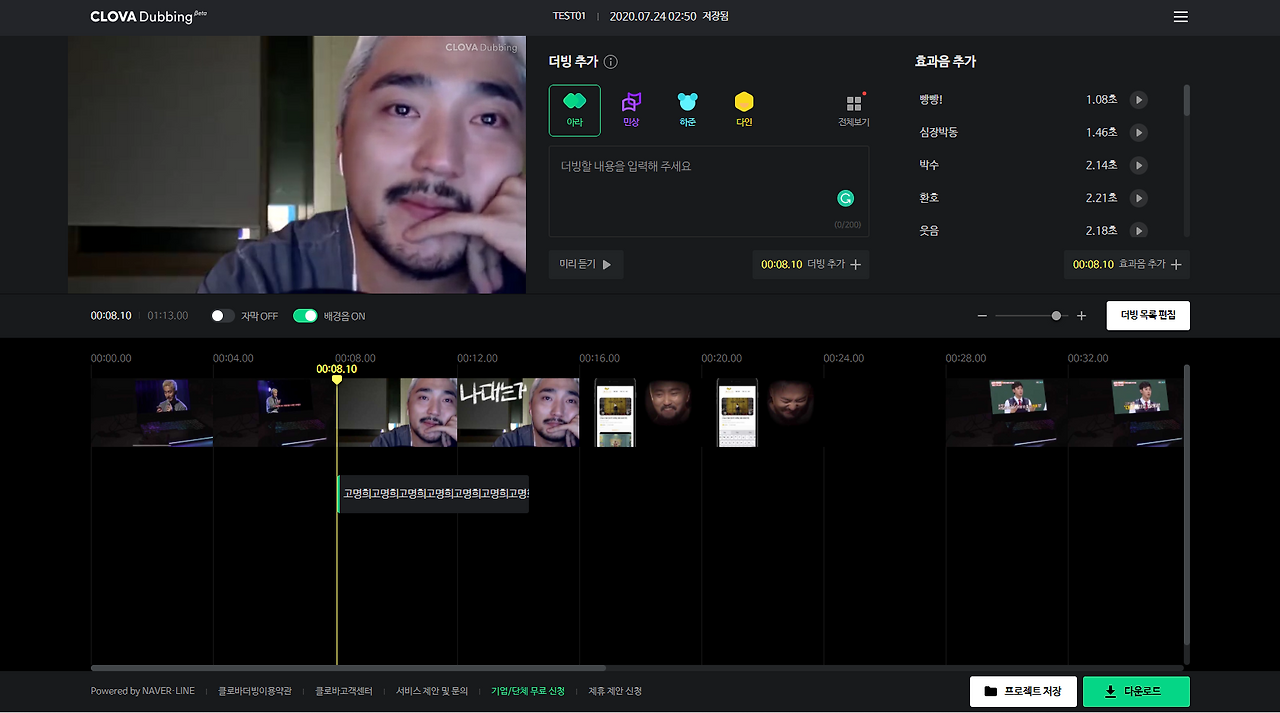
Task: Click 효과음 추가 add button
Action: pos(1127,264)
